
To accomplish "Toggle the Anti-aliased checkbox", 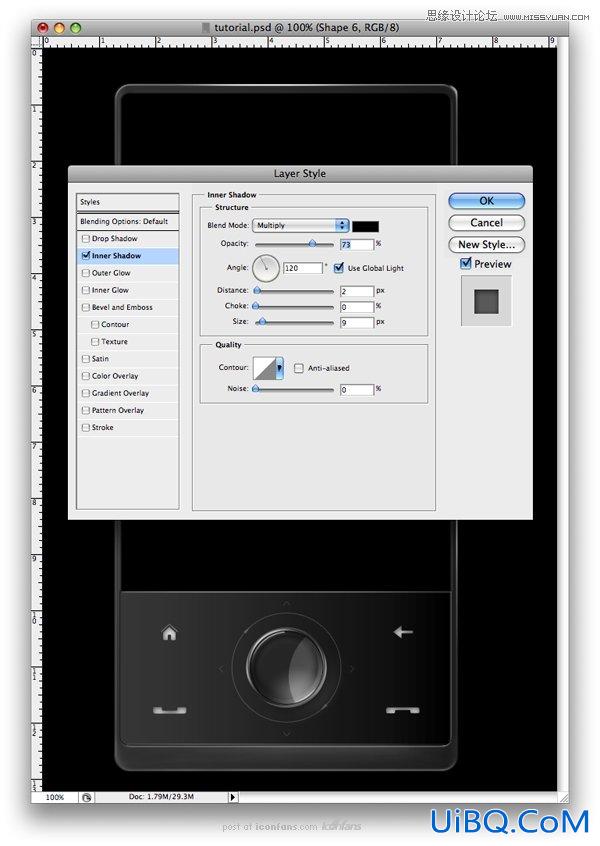I will 298,368.
